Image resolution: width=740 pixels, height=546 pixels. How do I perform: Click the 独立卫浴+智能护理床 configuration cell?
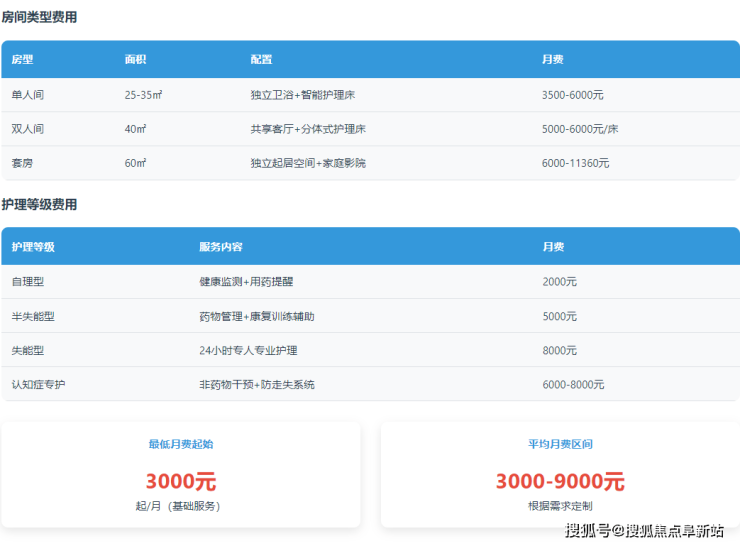coord(303,95)
